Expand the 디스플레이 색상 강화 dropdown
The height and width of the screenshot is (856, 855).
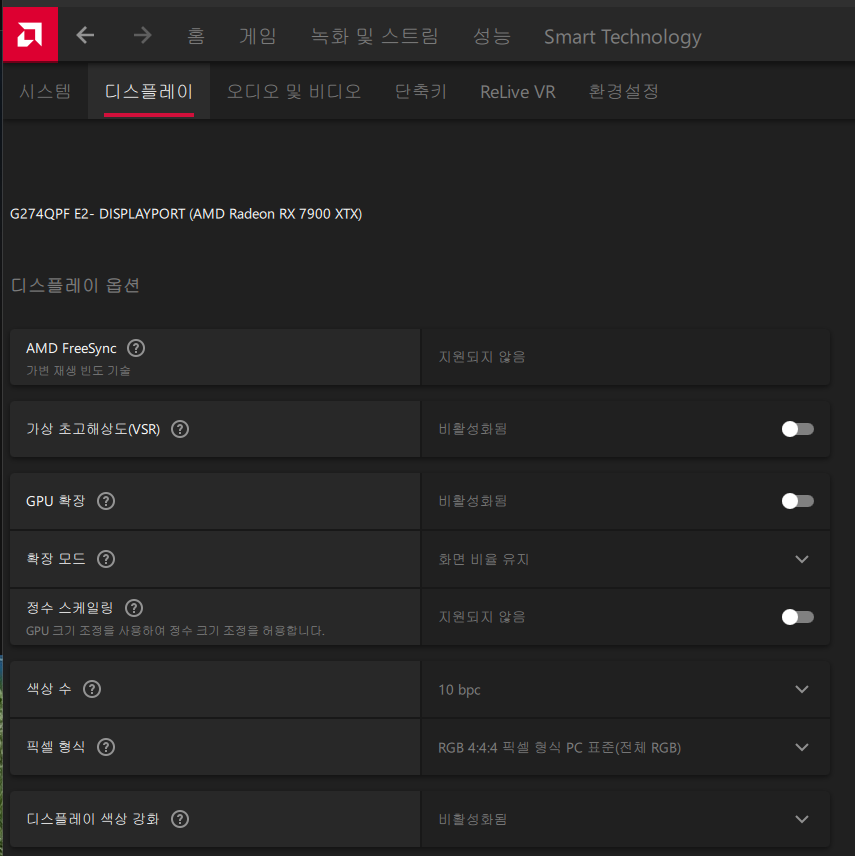[x=801, y=819]
